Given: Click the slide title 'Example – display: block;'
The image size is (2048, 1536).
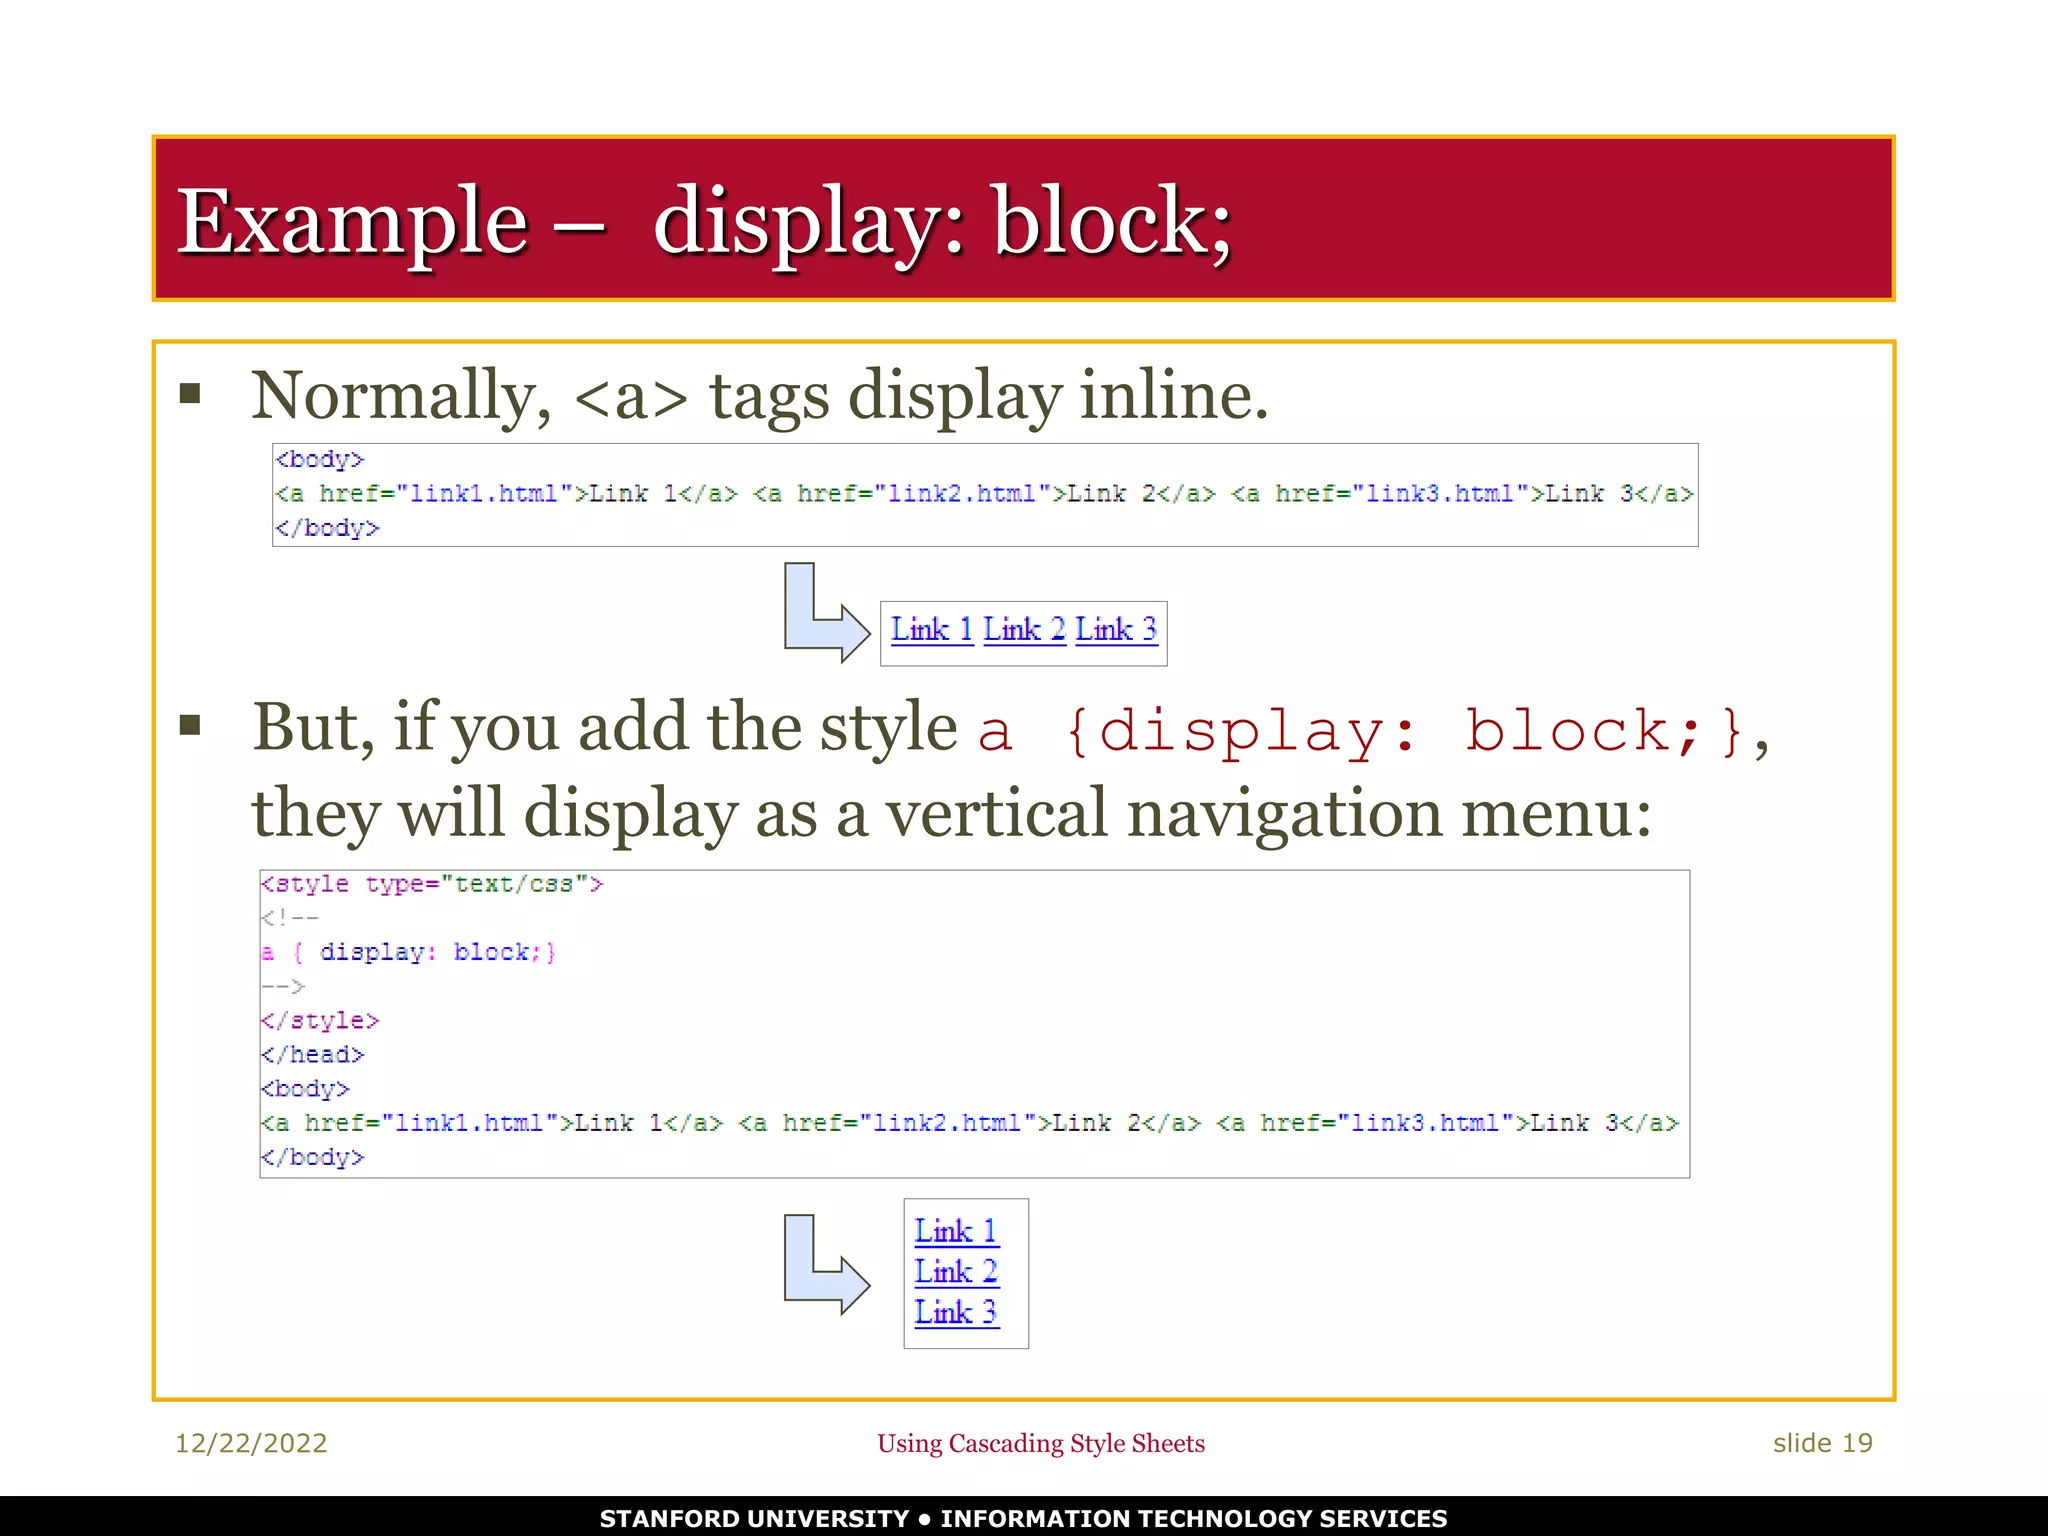Looking at the screenshot, I should 704,221.
